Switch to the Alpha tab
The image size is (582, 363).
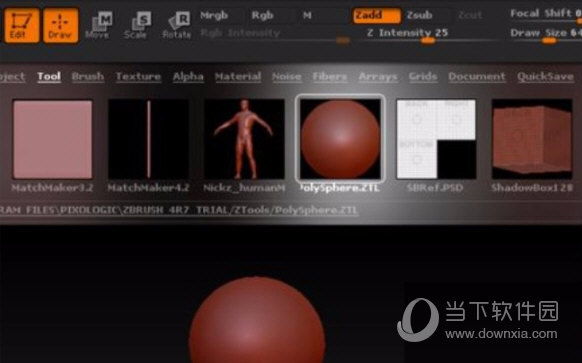click(x=188, y=76)
